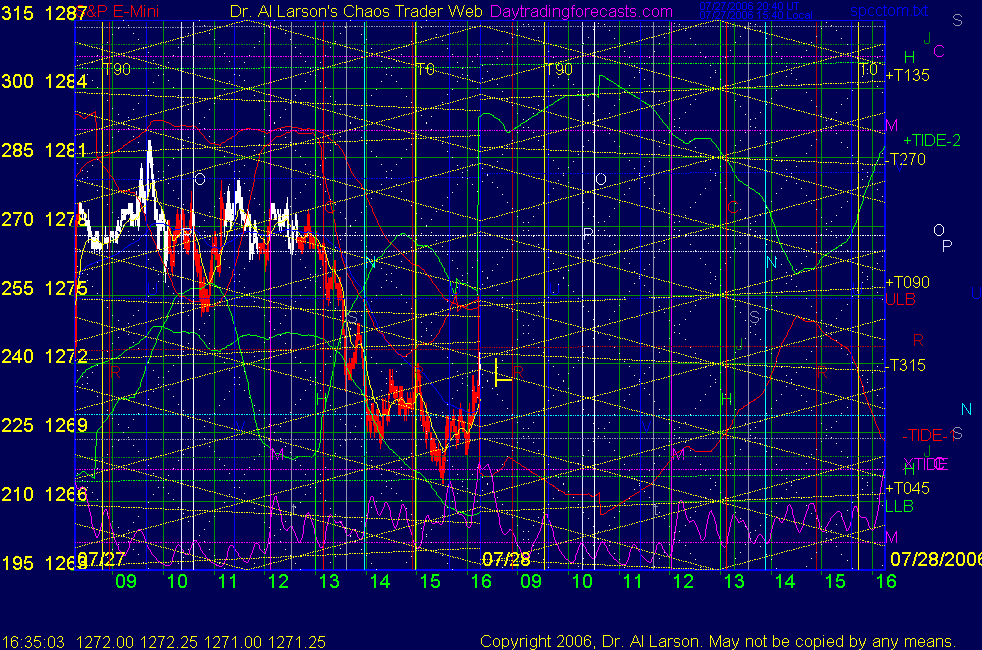
Task: Click the -T315 line label
Action: [x=906, y=365]
